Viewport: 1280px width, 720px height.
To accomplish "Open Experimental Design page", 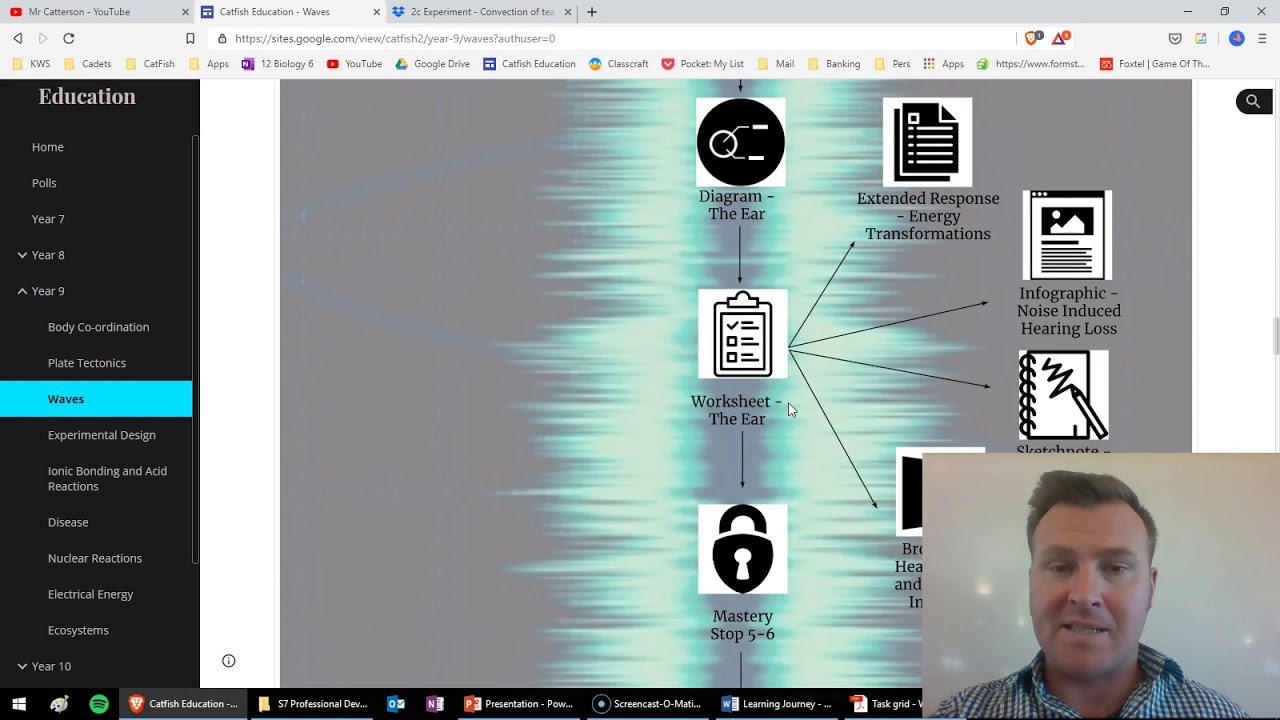I will pos(101,435).
